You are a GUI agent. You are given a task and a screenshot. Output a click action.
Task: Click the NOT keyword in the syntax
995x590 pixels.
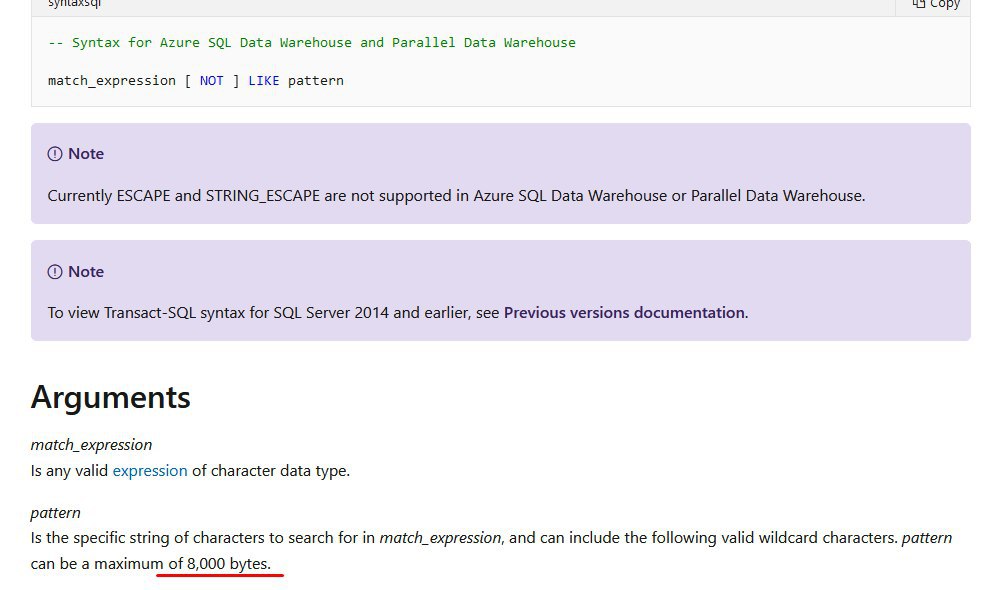point(212,80)
